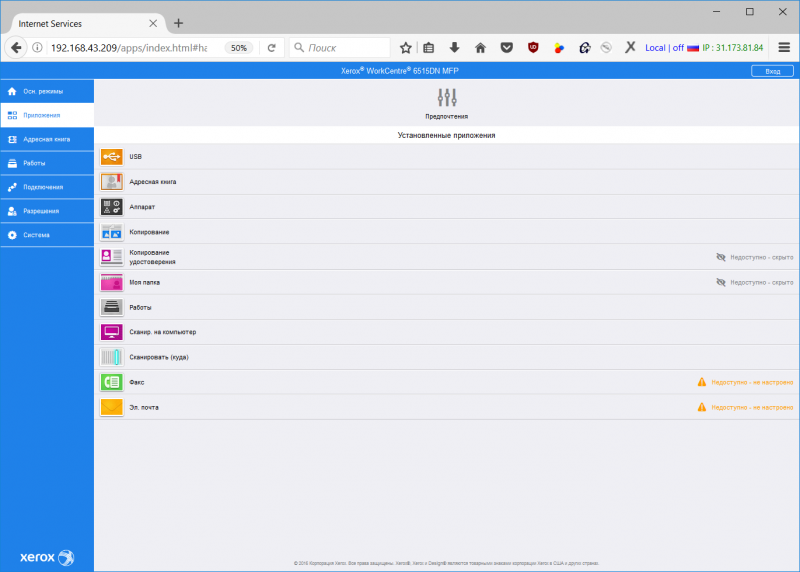Open the Осн. режимы sidebar item

[x=47, y=91]
